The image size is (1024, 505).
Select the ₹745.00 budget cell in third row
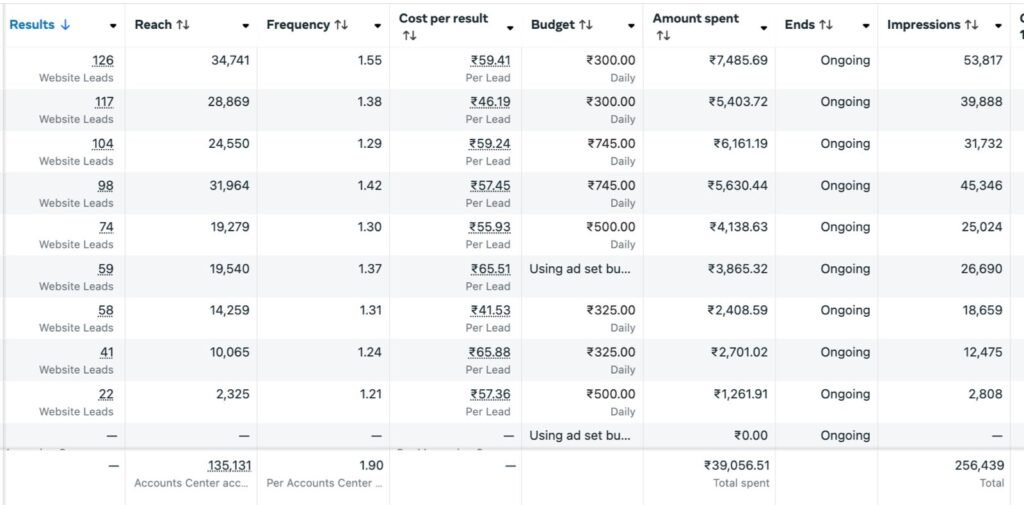tap(610, 144)
